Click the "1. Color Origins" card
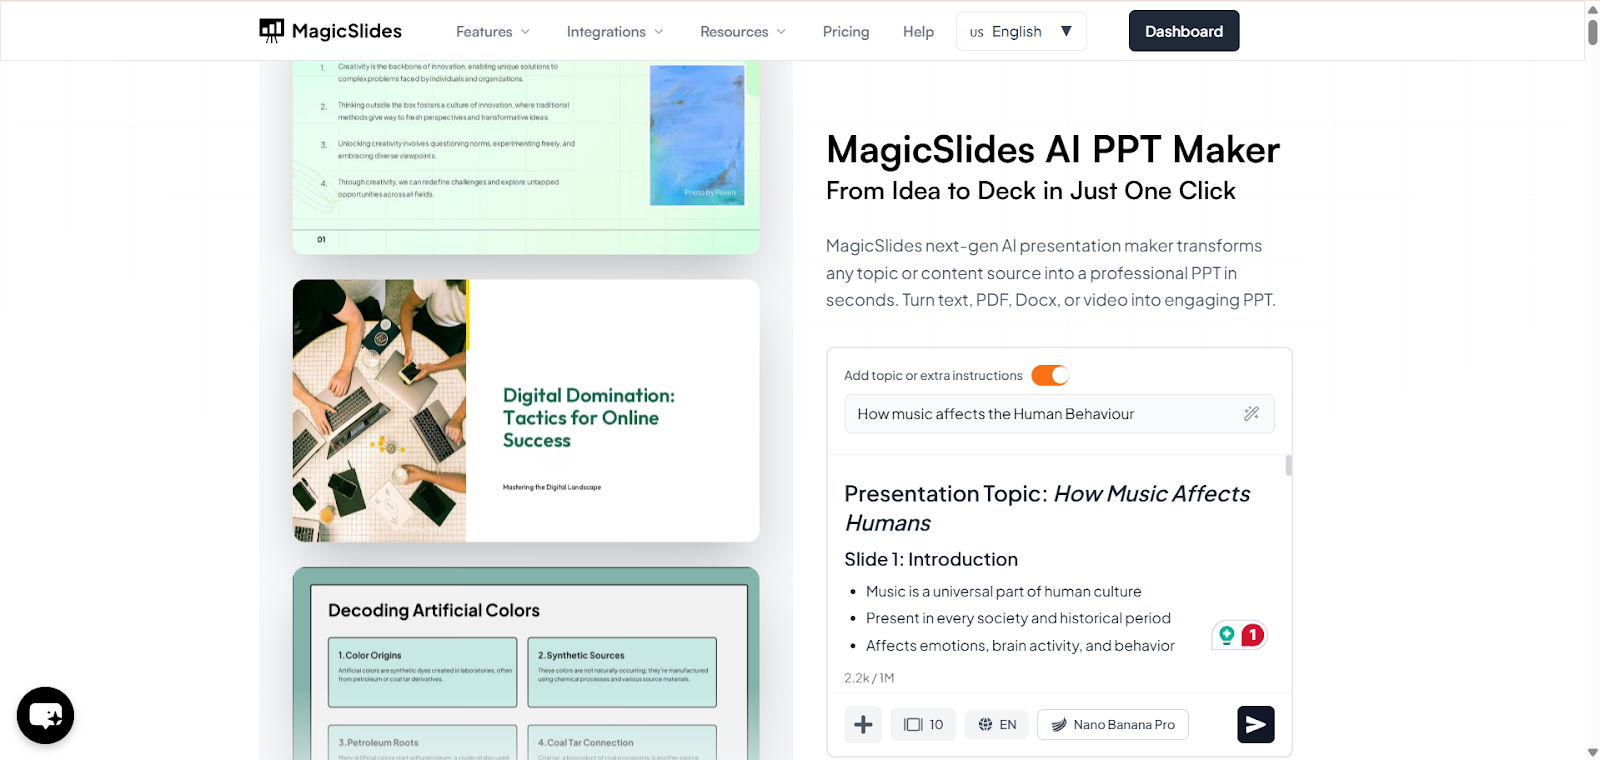This screenshot has width=1600, height=760. [x=423, y=672]
